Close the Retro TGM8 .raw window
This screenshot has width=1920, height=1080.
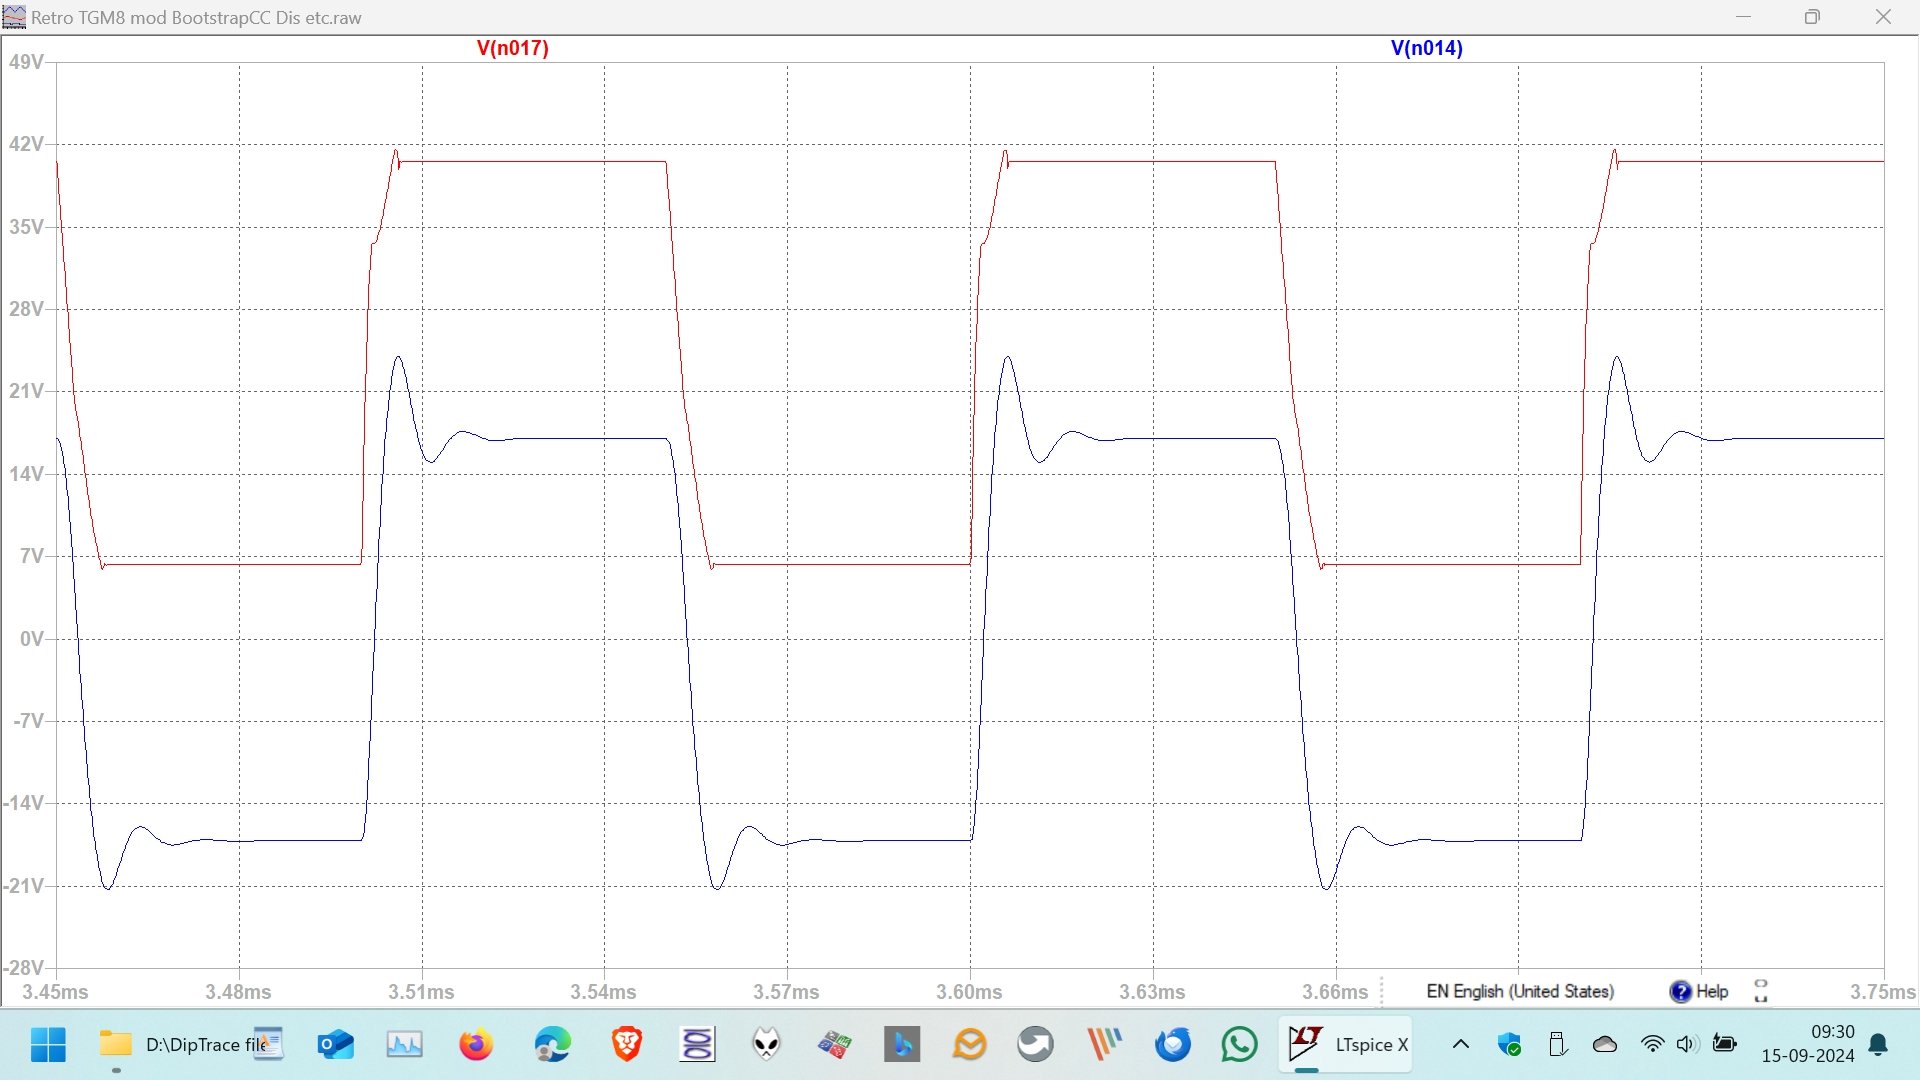point(1883,17)
